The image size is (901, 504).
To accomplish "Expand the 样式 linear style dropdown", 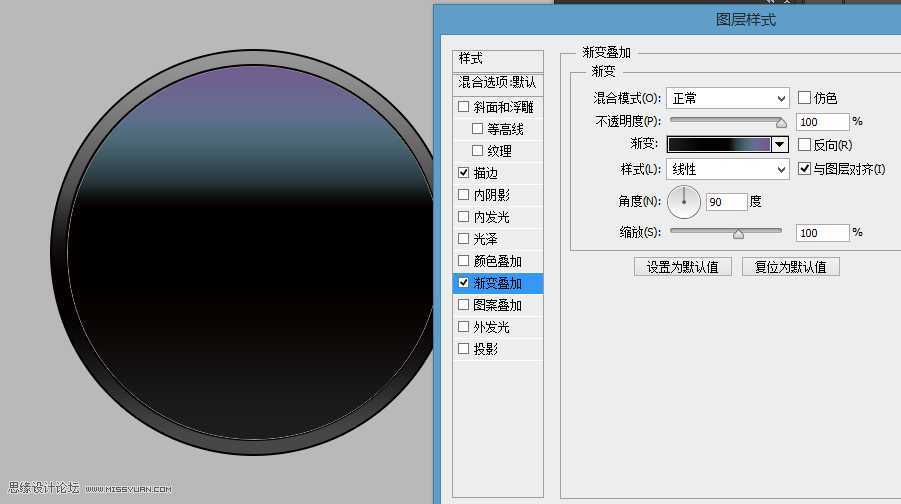I will click(727, 169).
